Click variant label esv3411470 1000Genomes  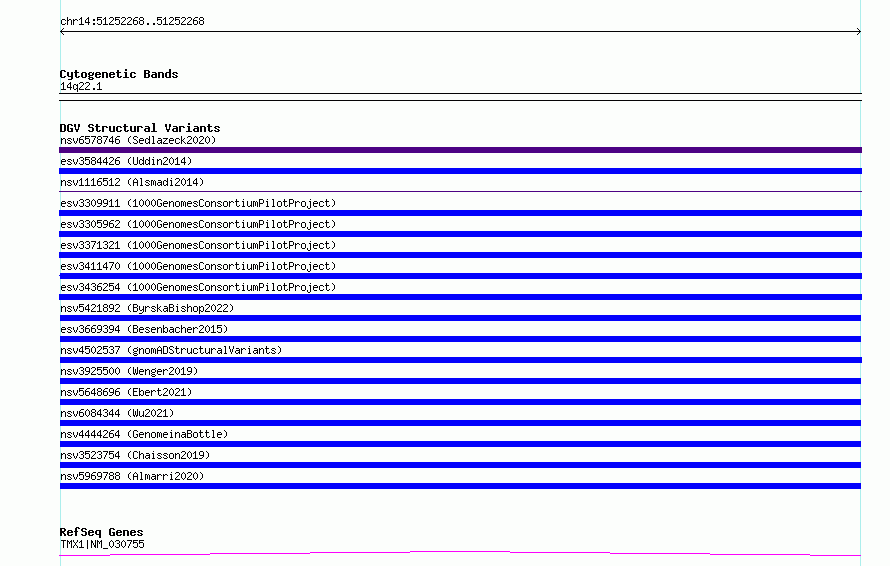pos(198,266)
